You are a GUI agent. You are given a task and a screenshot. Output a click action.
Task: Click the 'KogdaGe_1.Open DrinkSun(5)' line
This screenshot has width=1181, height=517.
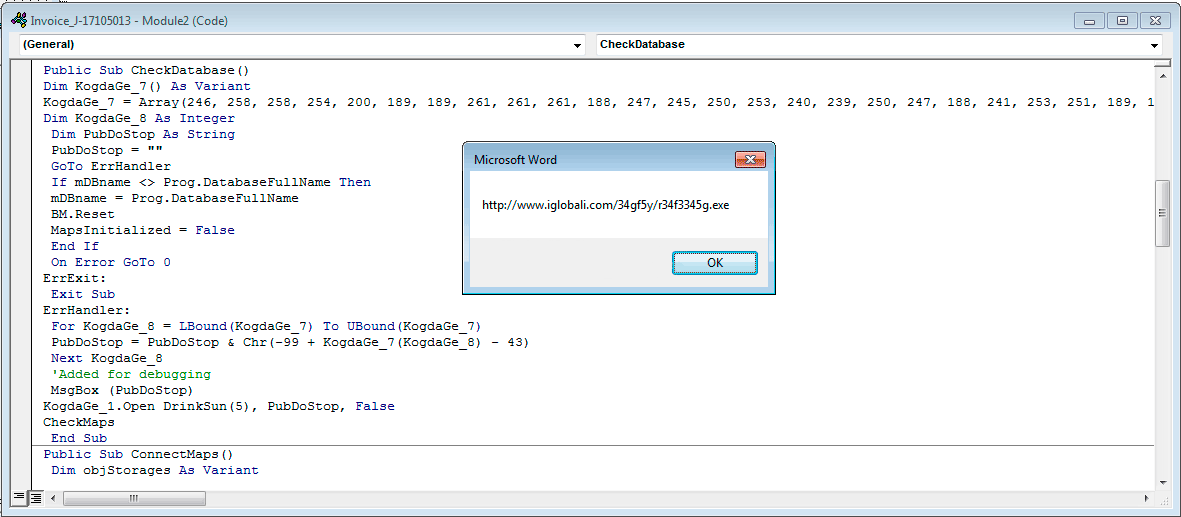click(218, 406)
